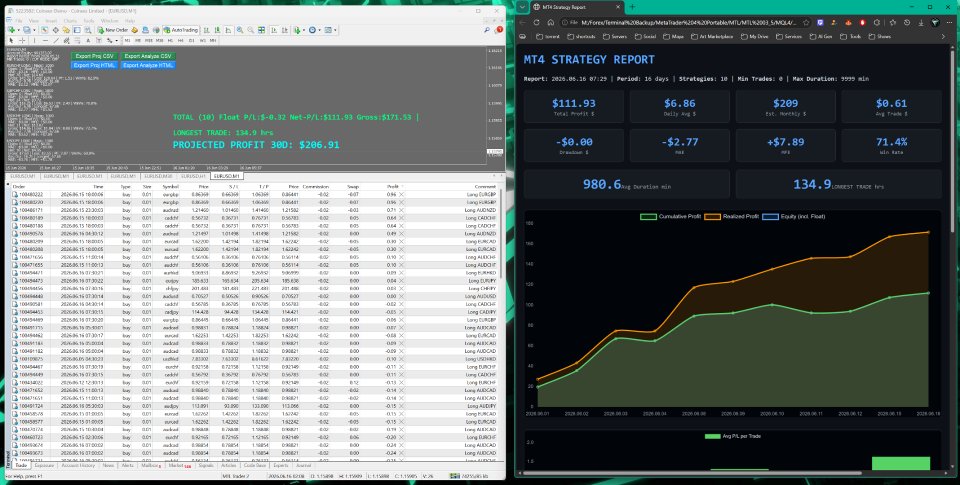Click Export Analyze HTML button
Image resolution: width=960 pixels, height=485 pixels.
pos(148,65)
